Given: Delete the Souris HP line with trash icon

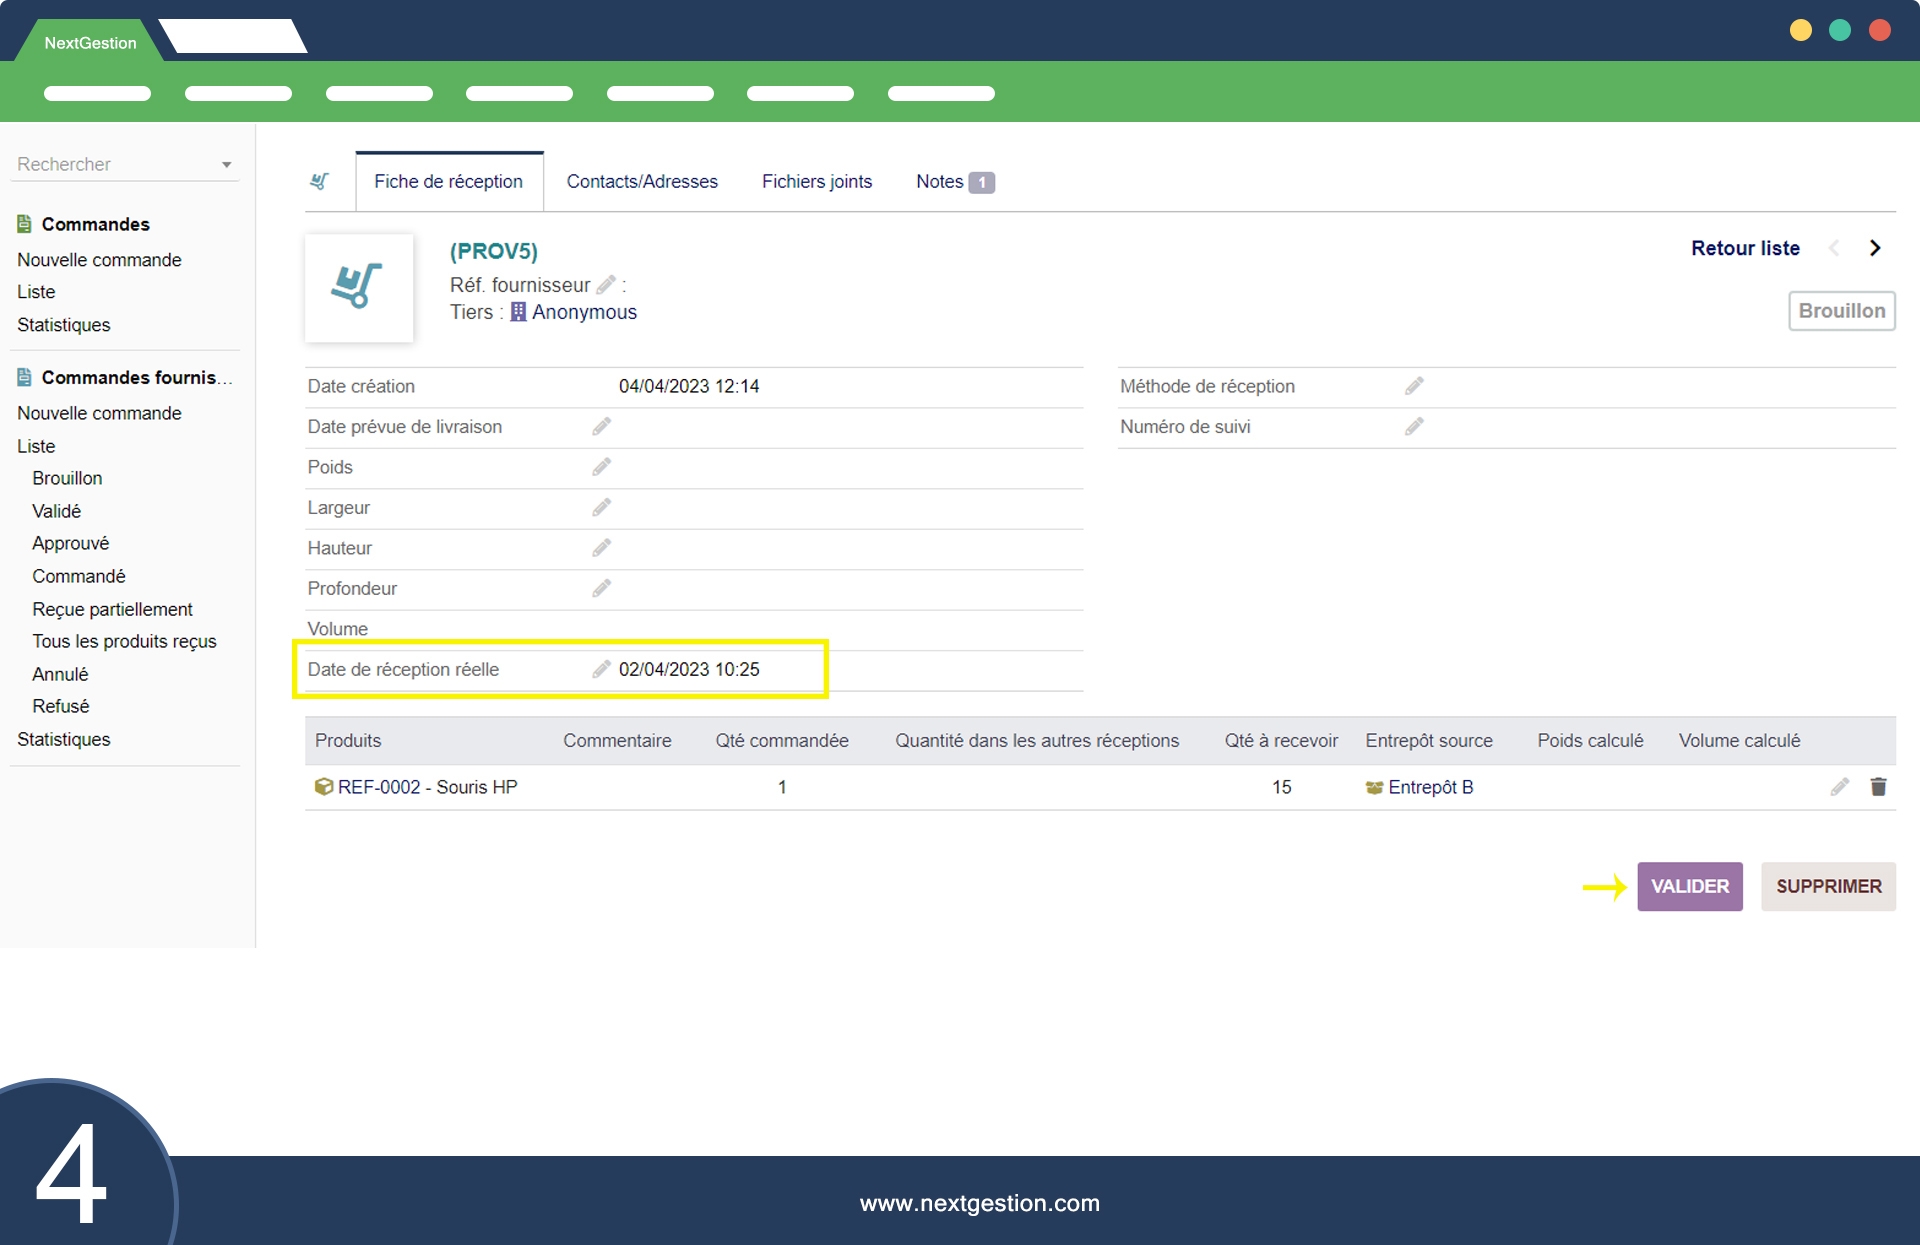Looking at the screenshot, I should tap(1878, 787).
